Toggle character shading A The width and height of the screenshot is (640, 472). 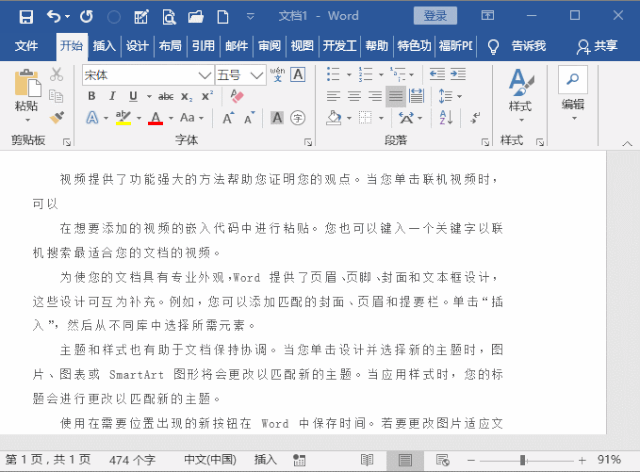[277, 118]
